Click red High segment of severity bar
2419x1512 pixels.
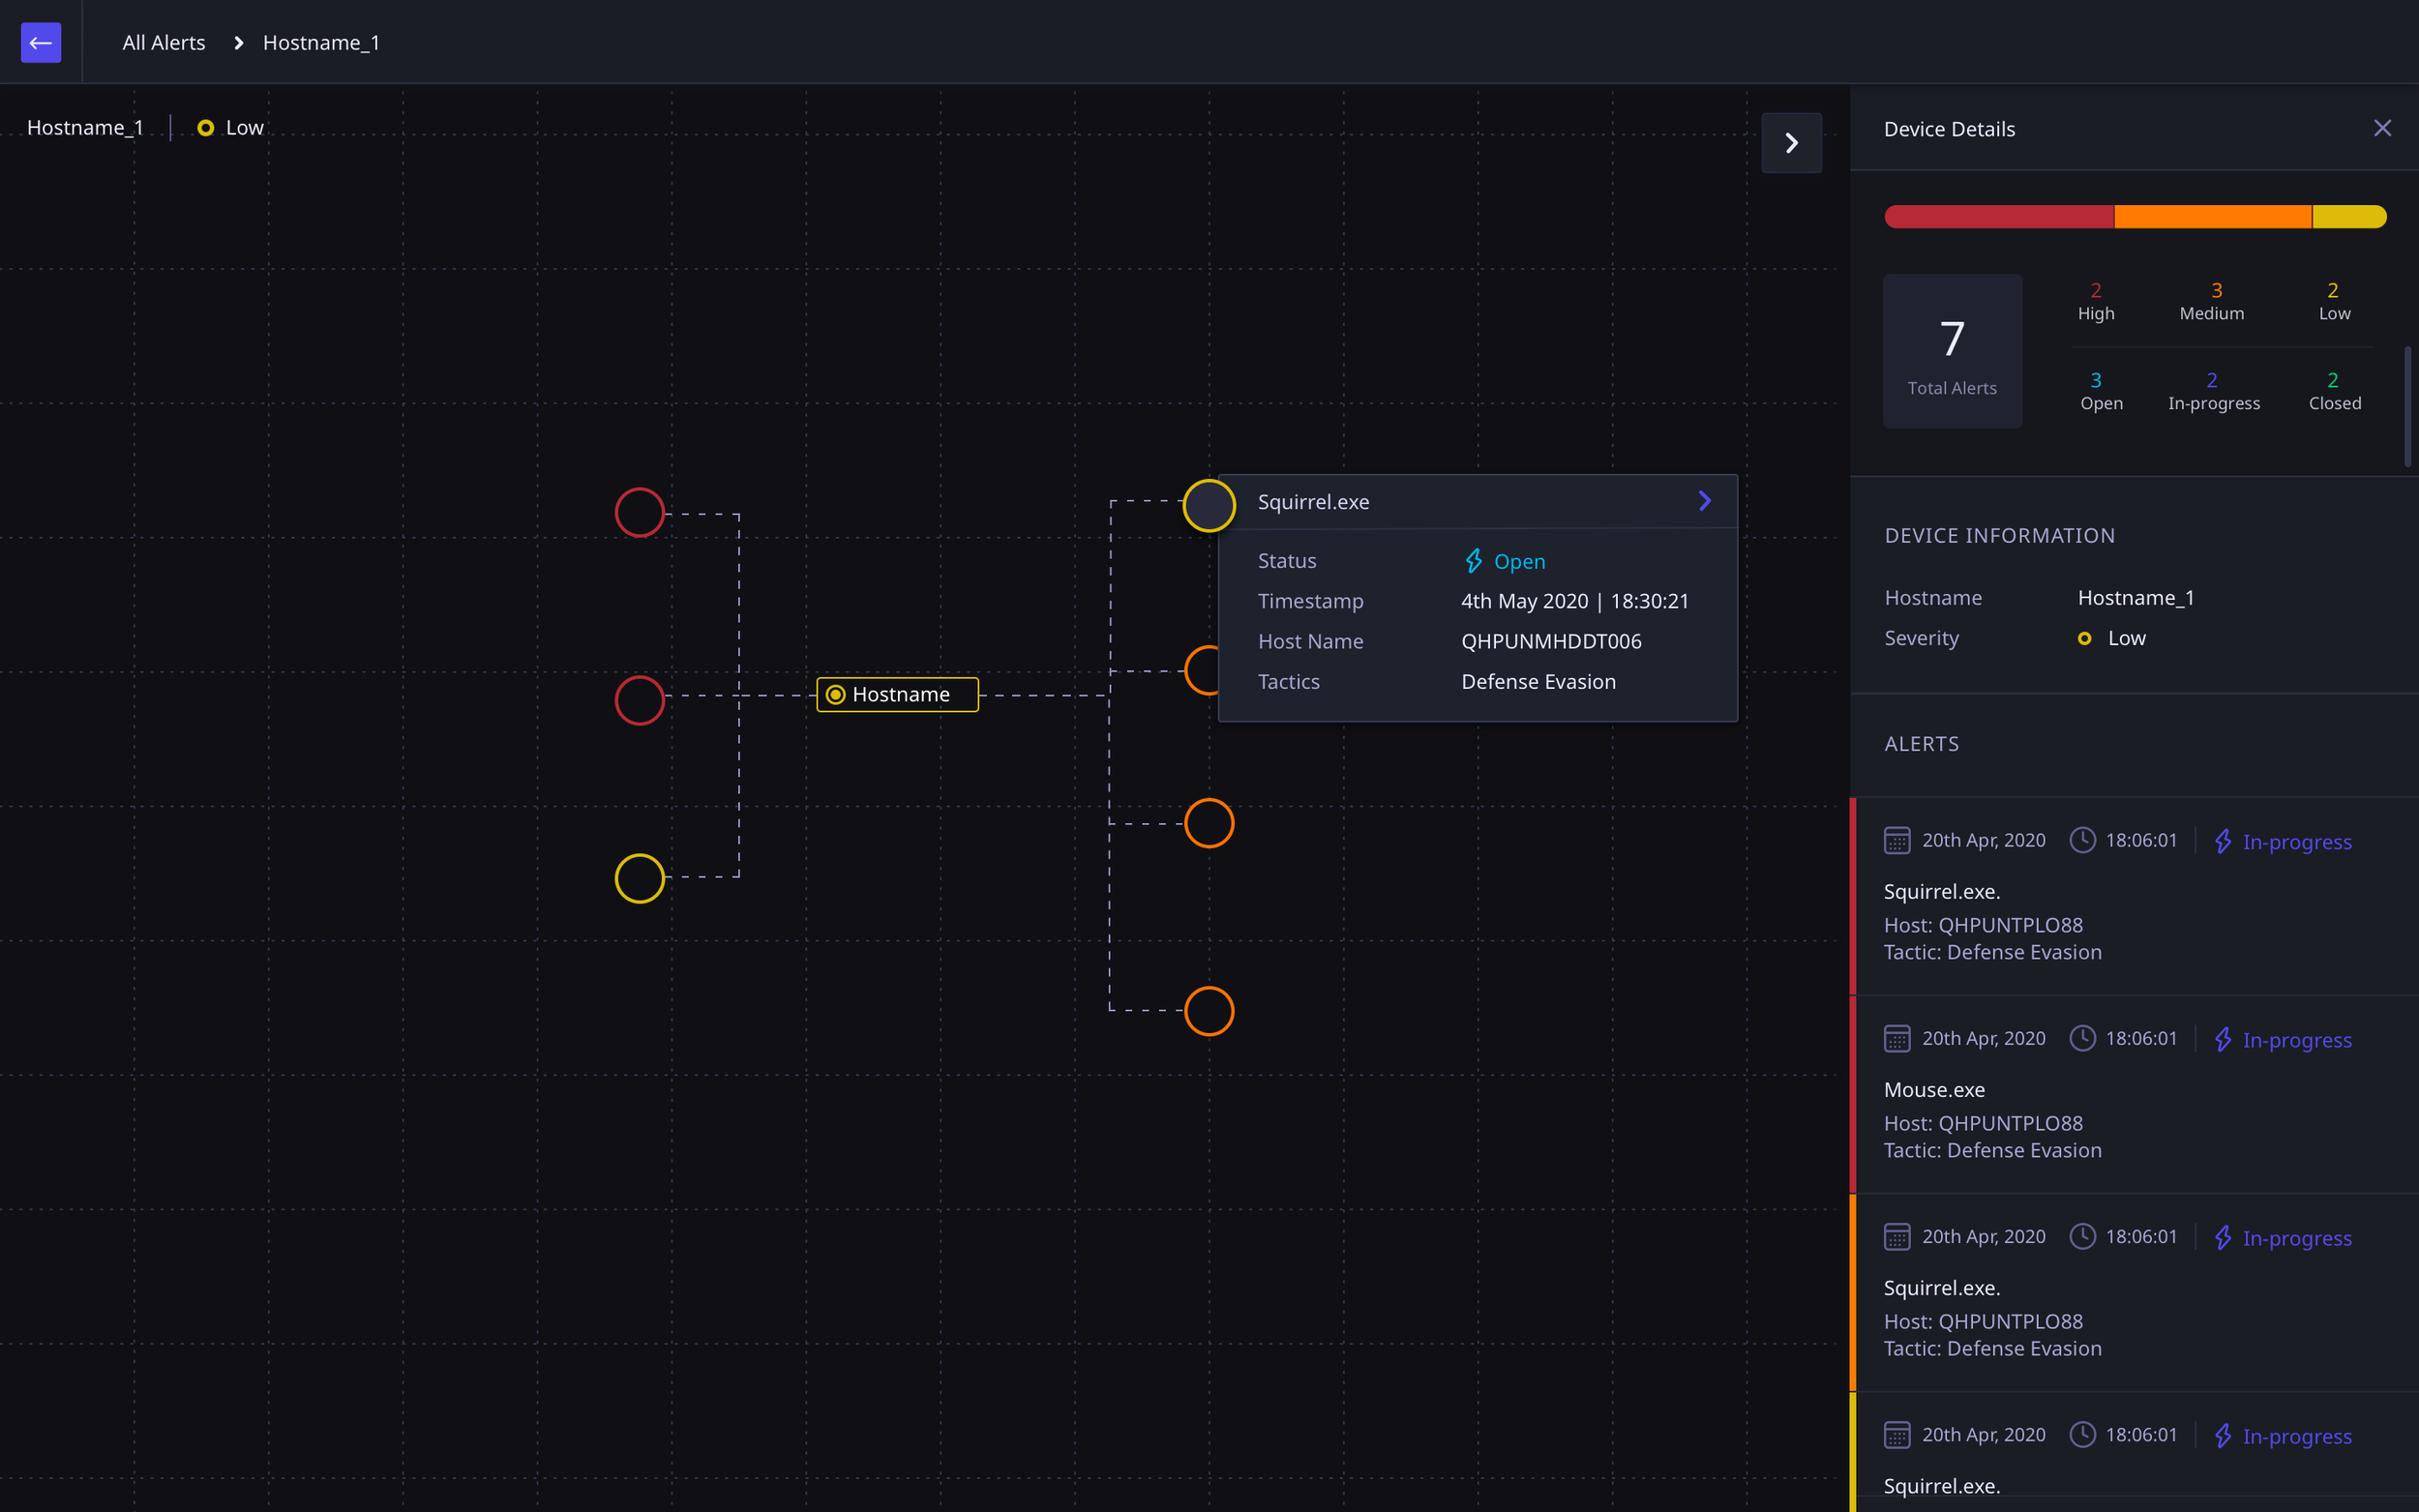point(1998,217)
